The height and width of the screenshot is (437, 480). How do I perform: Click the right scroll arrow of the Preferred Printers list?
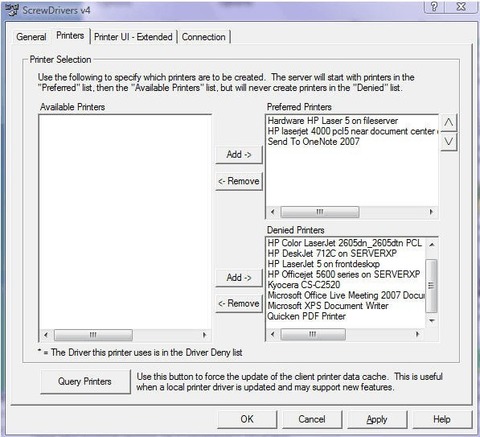pyautogui.click(x=431, y=212)
